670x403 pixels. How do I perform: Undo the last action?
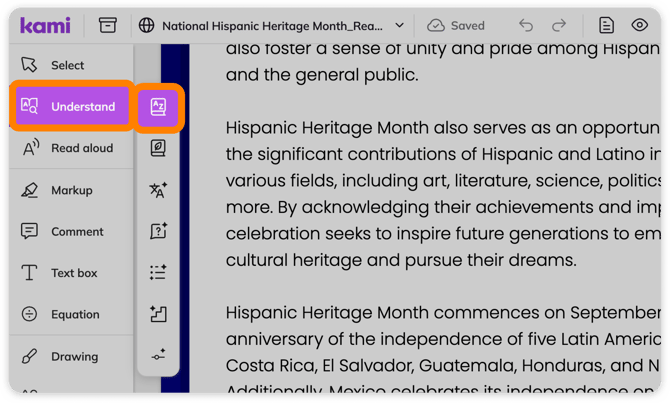pyautogui.click(x=526, y=26)
